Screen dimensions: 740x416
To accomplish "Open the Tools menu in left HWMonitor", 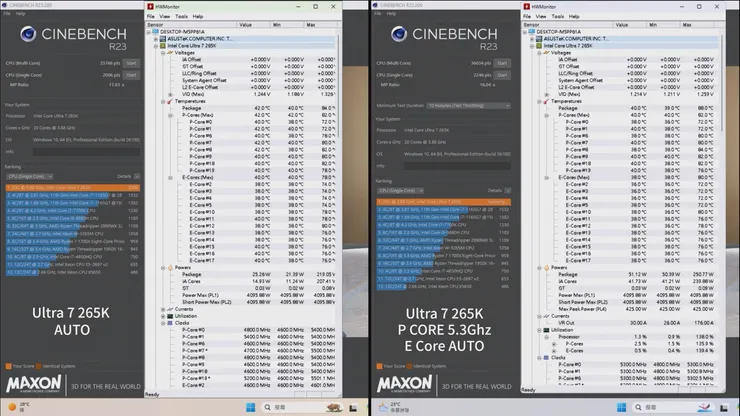I will [181, 17].
